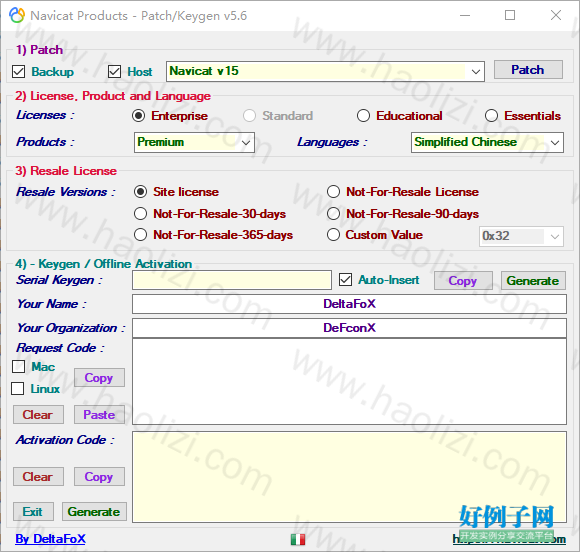Toggle the Host checkbox
The width and height of the screenshot is (580, 552).
click(114, 71)
